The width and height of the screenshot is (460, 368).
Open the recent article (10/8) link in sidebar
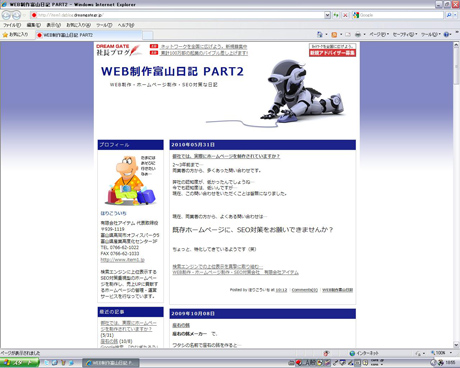point(109,341)
